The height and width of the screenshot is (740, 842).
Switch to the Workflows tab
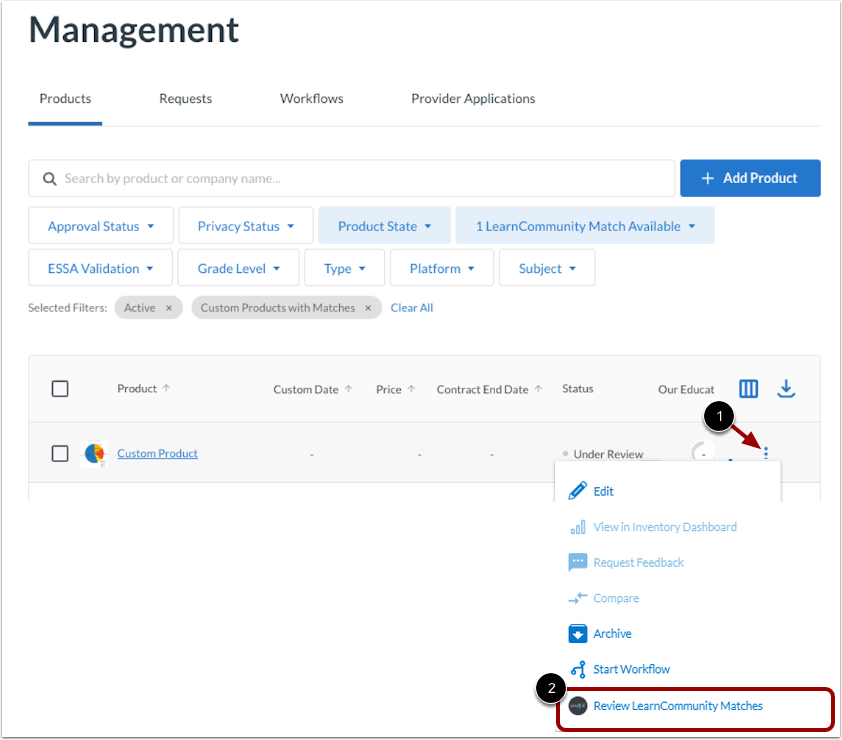pos(311,99)
